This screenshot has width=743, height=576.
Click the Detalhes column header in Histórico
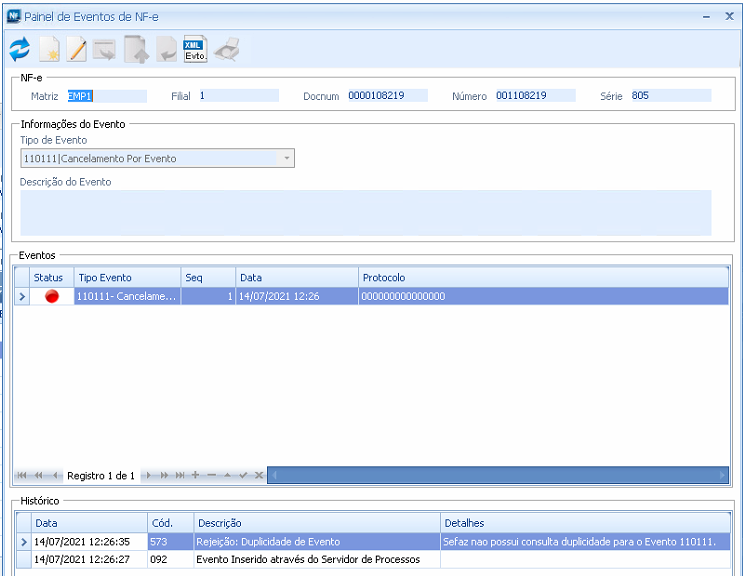(x=465, y=523)
